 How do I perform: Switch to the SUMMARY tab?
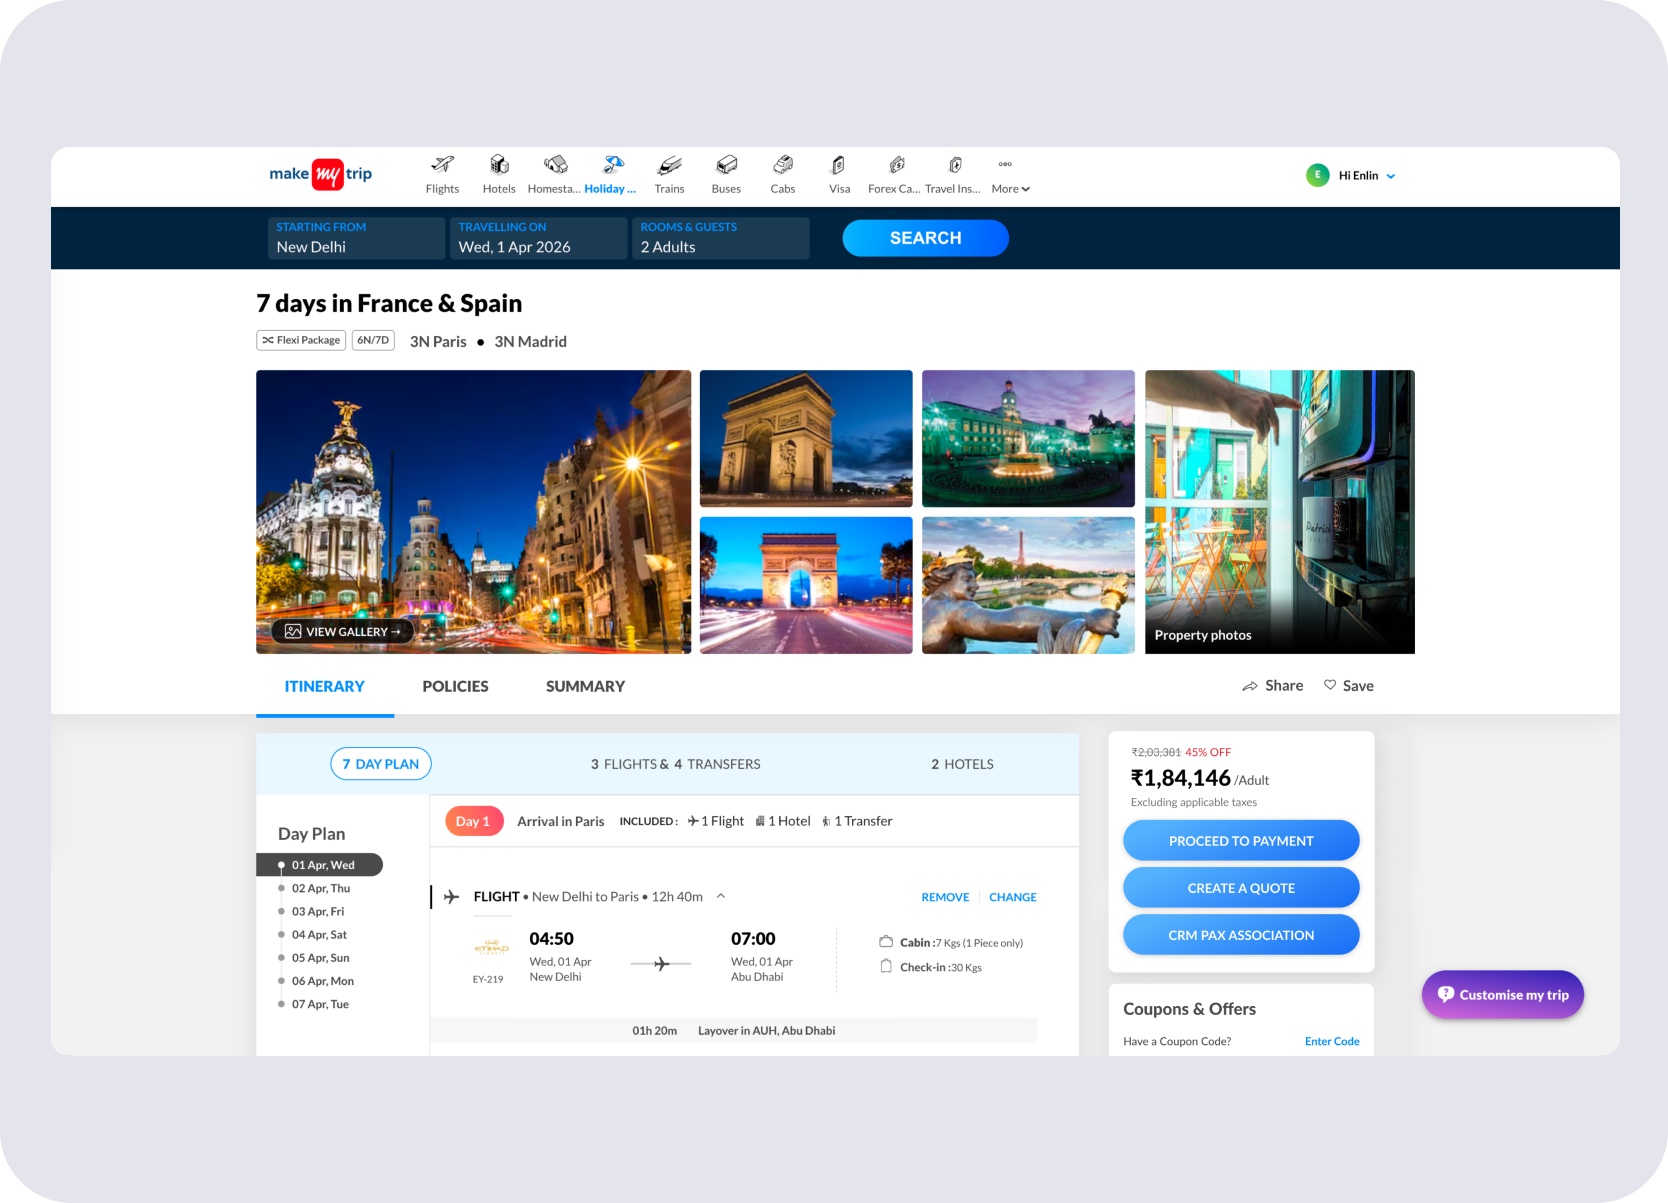click(x=585, y=687)
